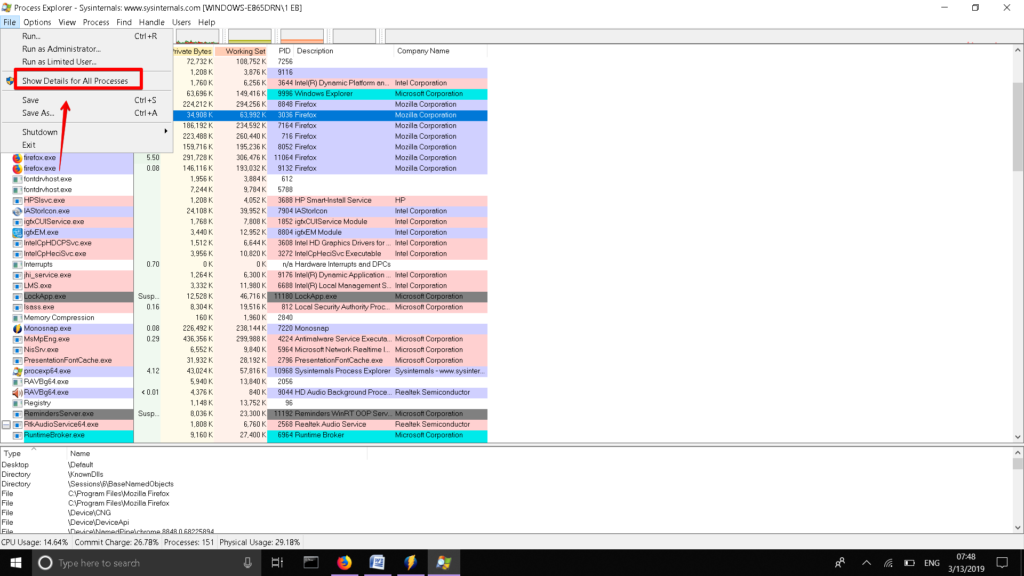Click the IAStorIcon.exe process icon
Screen dimensions: 1024x576
tap(17, 211)
